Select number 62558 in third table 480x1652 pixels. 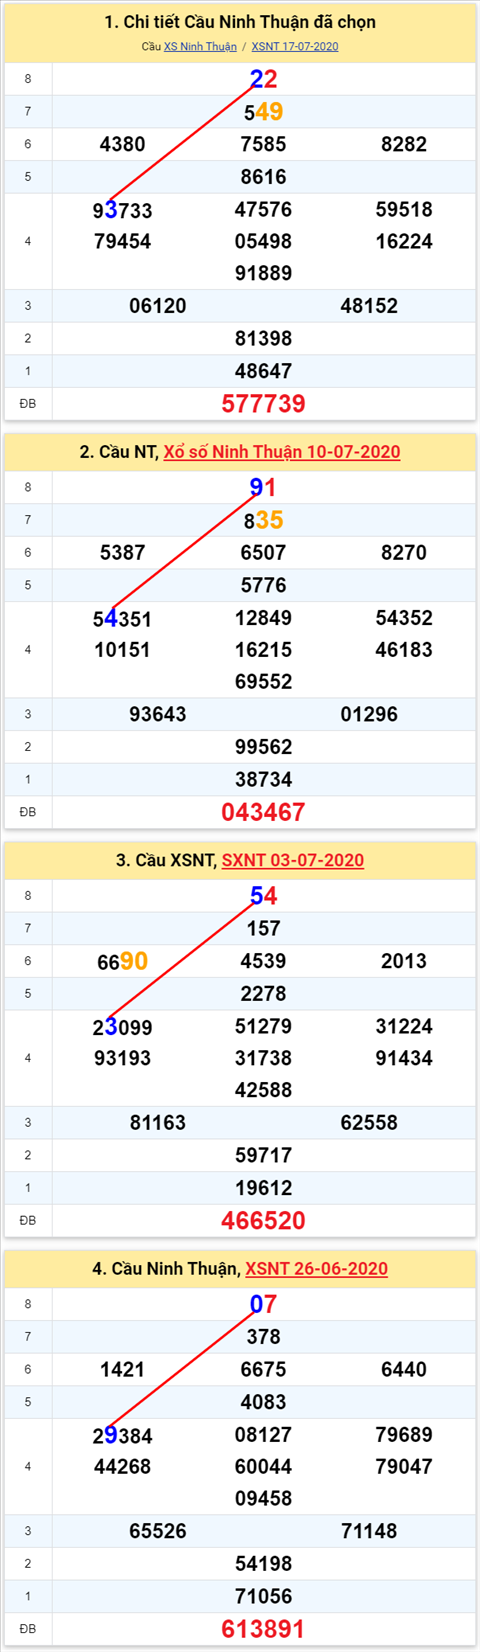(x=369, y=1123)
